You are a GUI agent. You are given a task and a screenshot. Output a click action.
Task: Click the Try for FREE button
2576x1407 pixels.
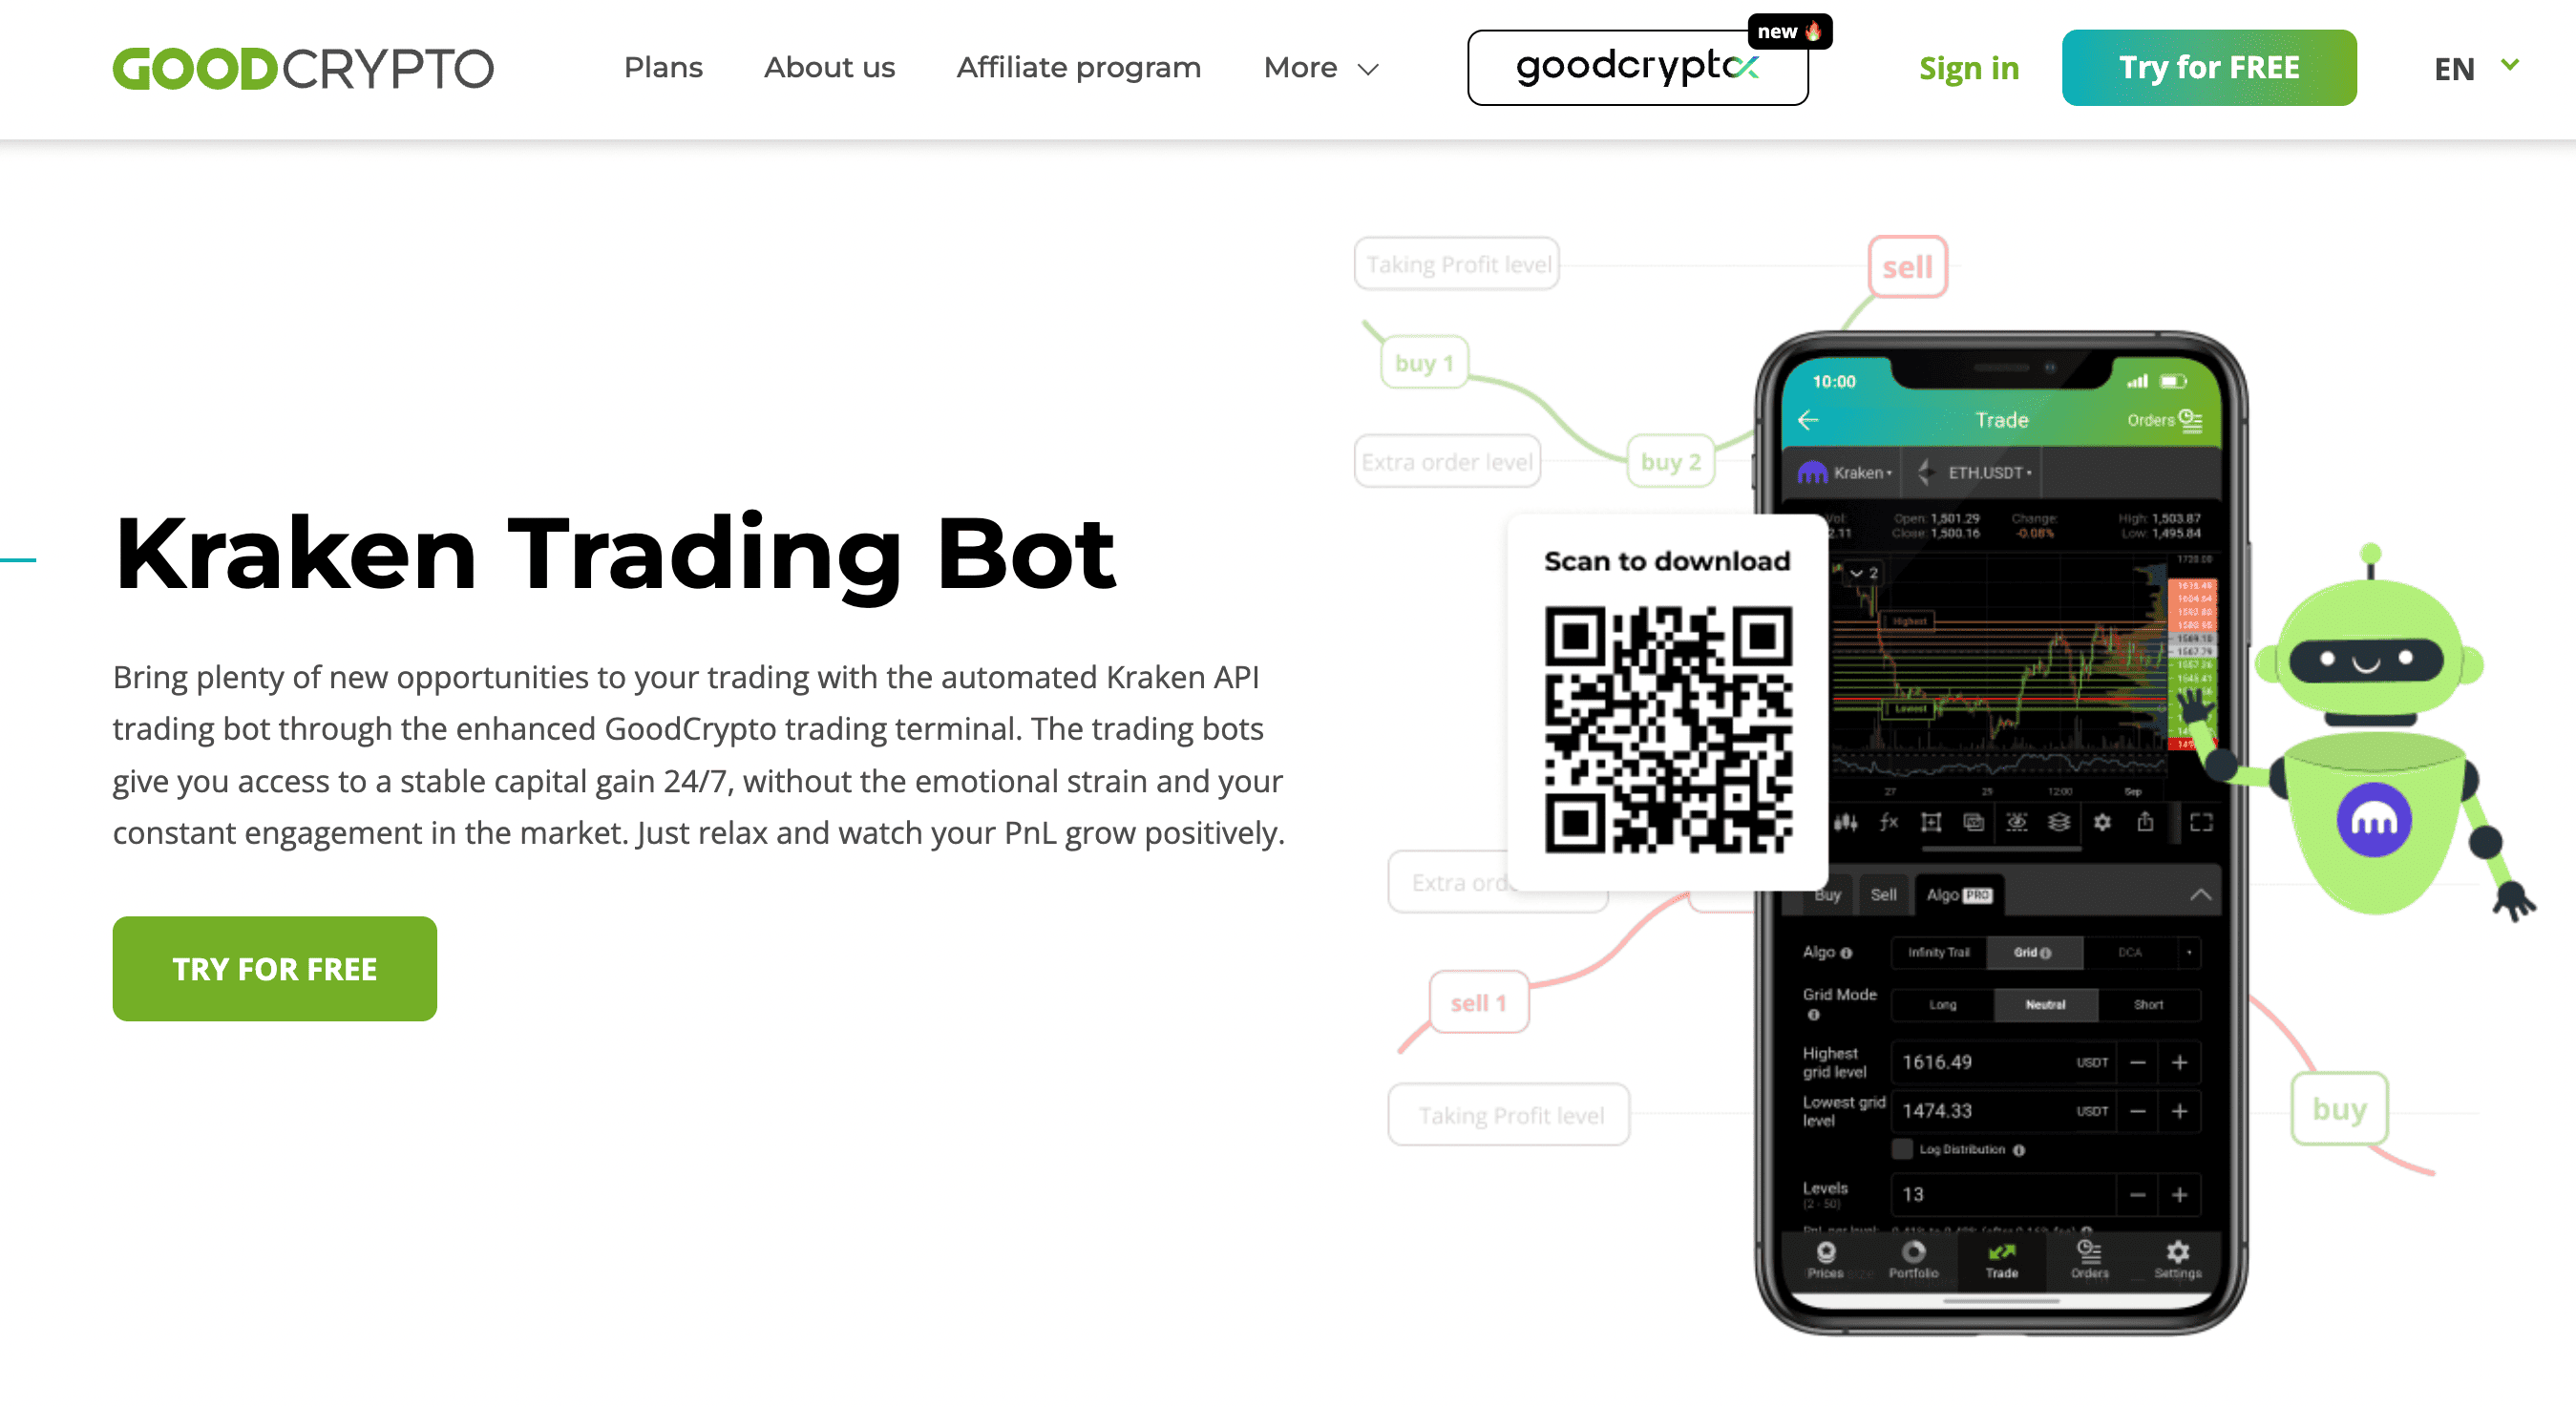tap(2210, 68)
